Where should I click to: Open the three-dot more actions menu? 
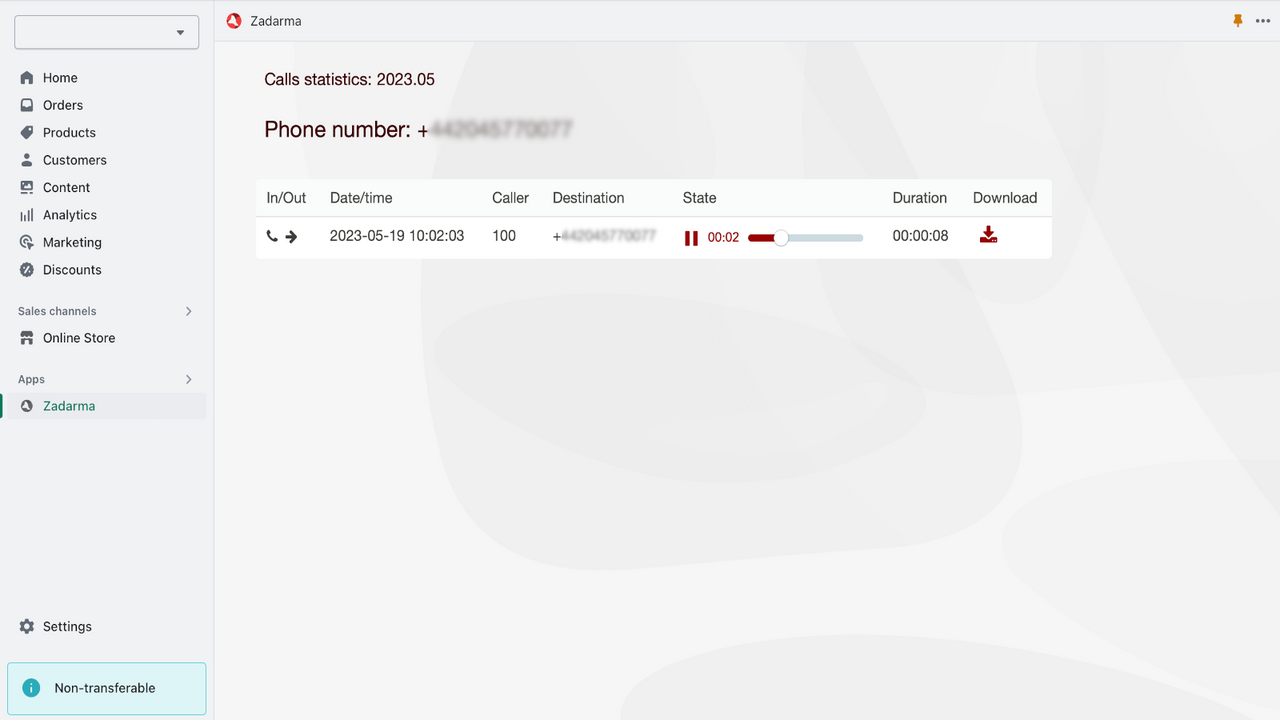point(1263,21)
